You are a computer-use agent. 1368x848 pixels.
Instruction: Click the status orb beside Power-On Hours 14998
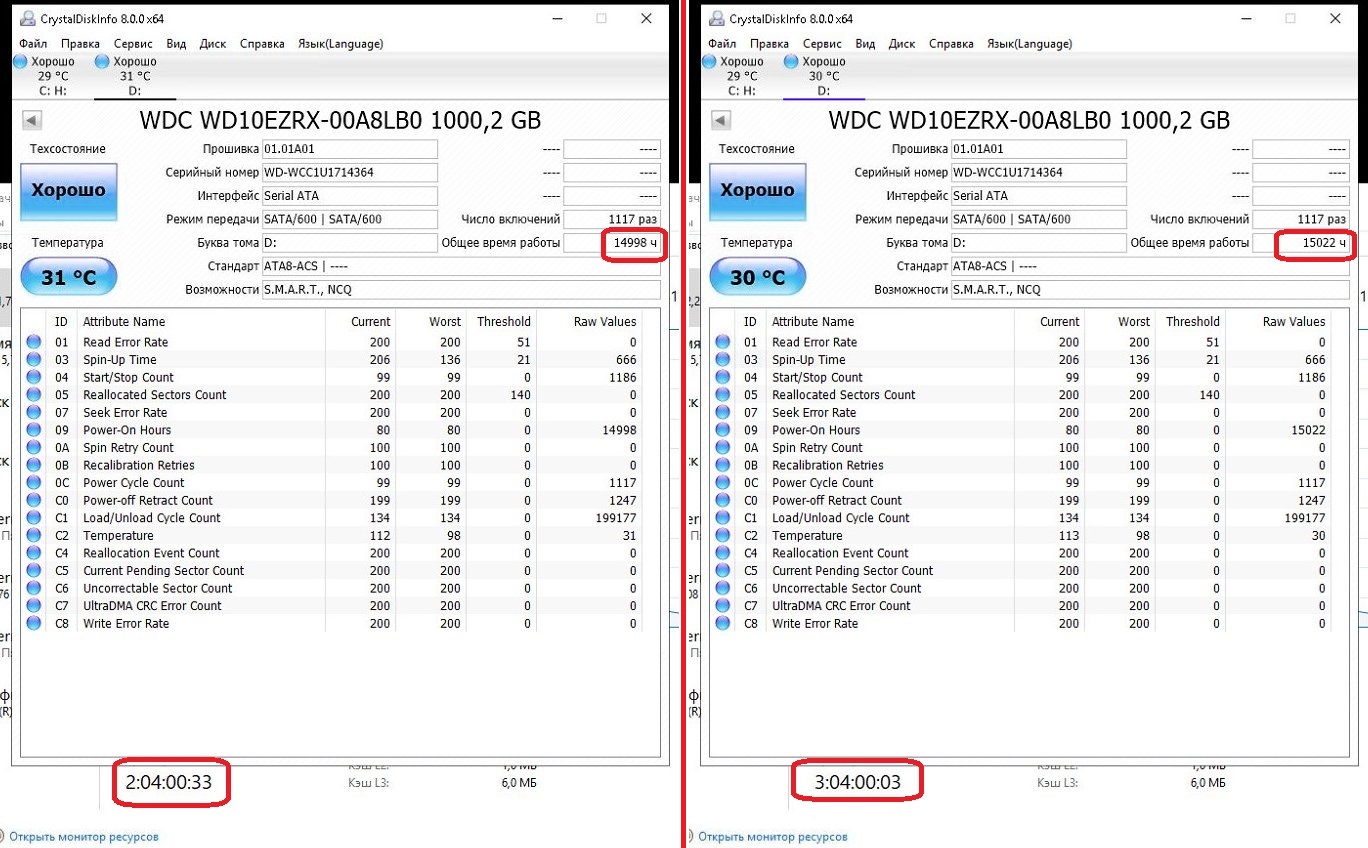[34, 430]
